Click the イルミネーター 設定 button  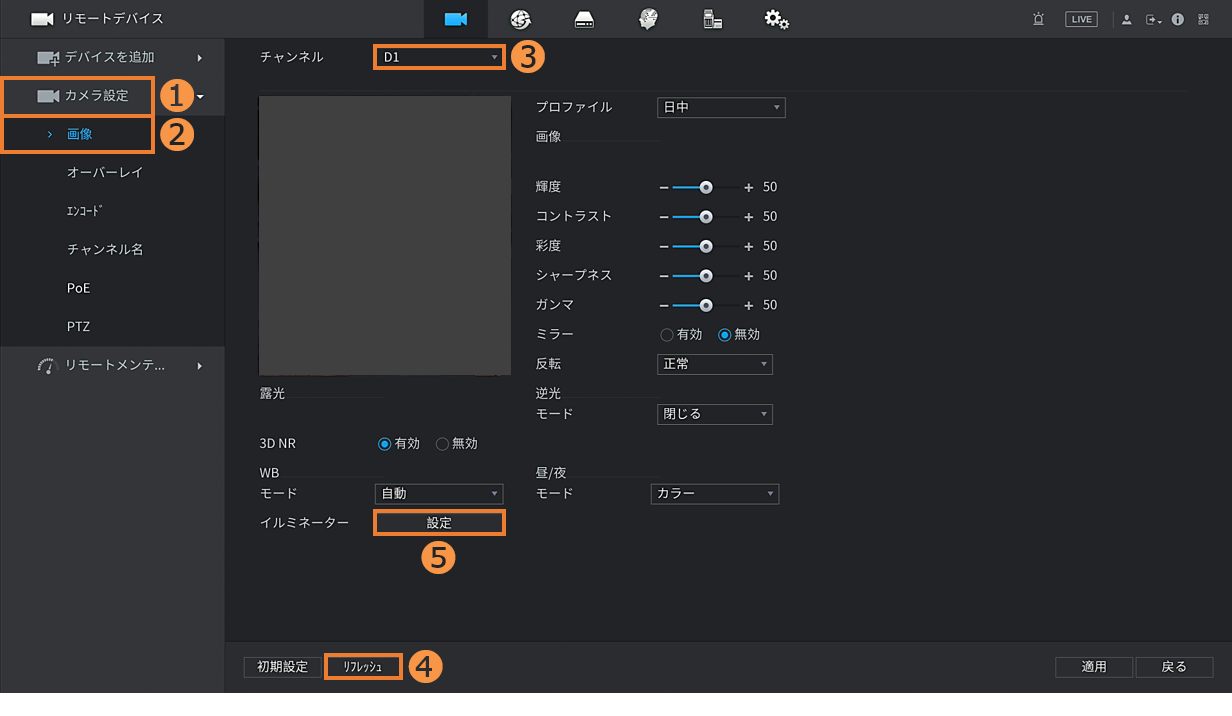tap(439, 523)
